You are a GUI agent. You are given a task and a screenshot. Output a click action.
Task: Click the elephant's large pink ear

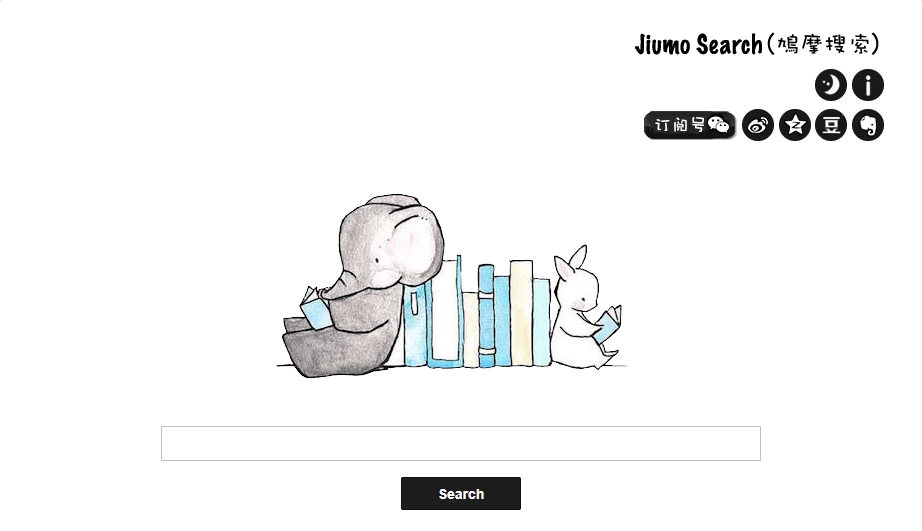[x=415, y=241]
